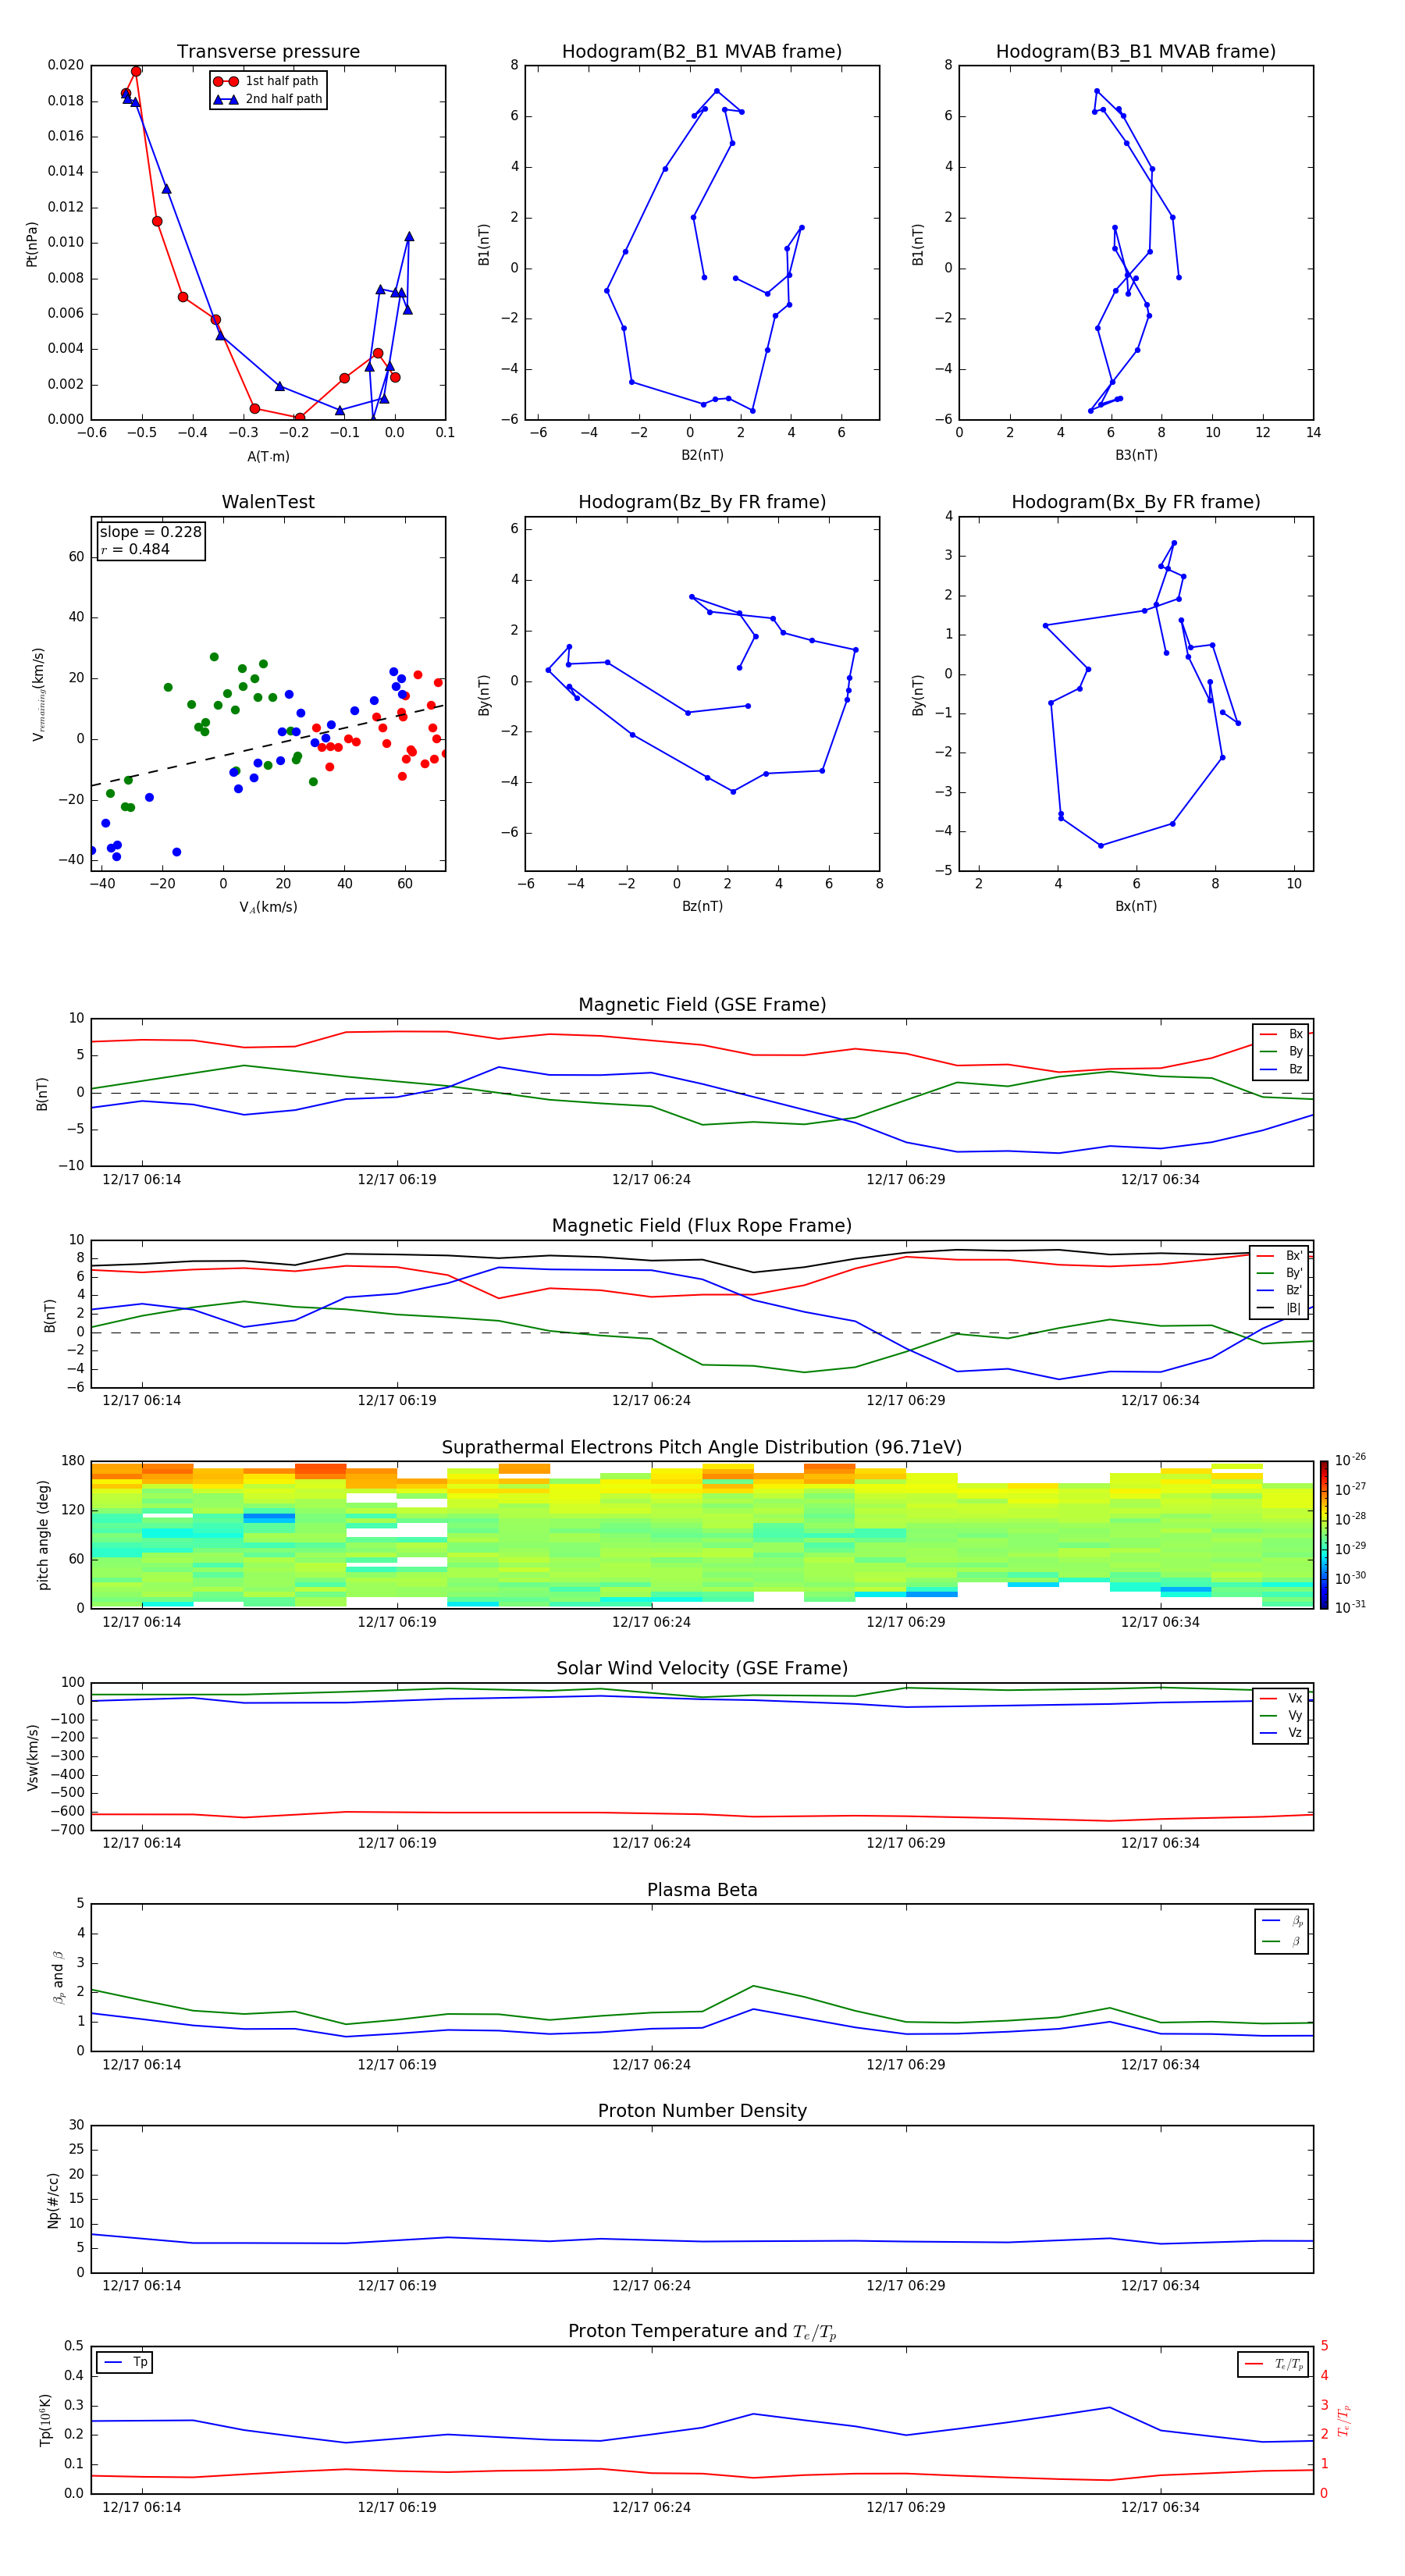
Task: Click the 'Magnetic Field (Flux Rope Frame)' title
Action: [x=702, y=1226]
